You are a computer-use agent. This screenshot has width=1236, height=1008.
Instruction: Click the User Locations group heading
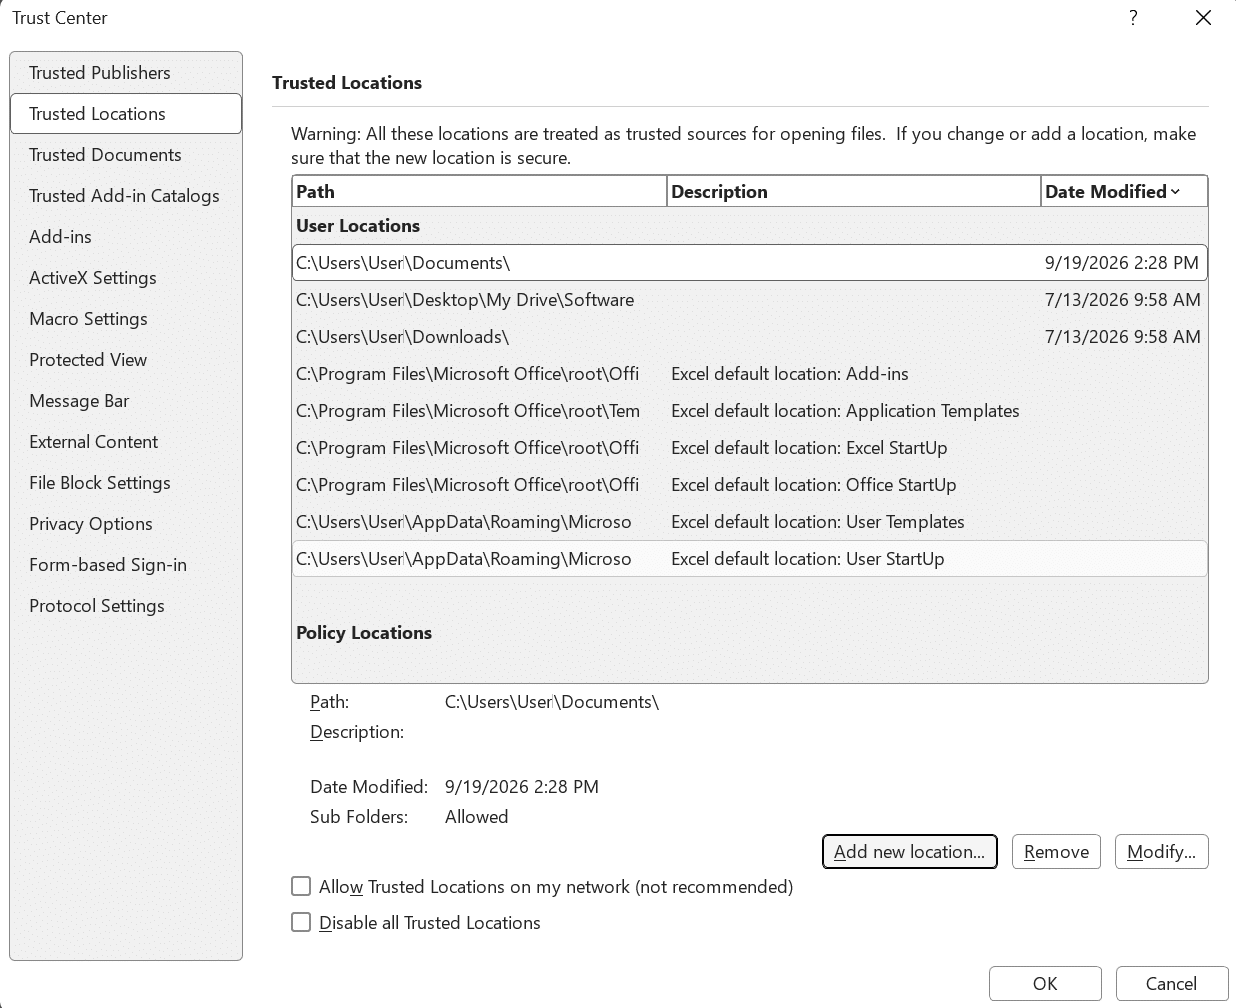click(x=358, y=226)
